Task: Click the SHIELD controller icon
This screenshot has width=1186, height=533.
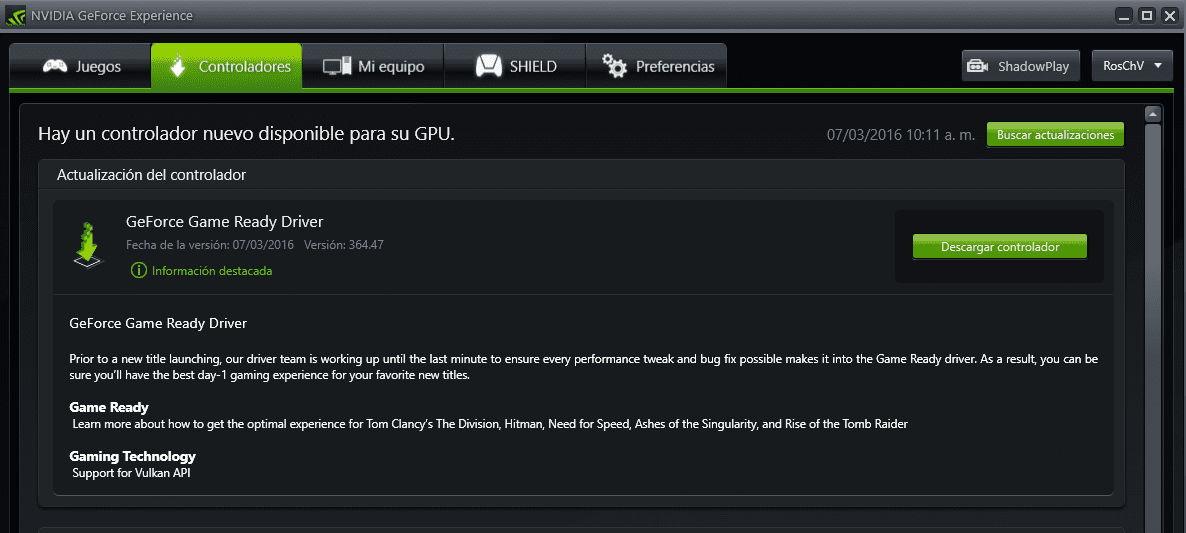Action: 489,67
